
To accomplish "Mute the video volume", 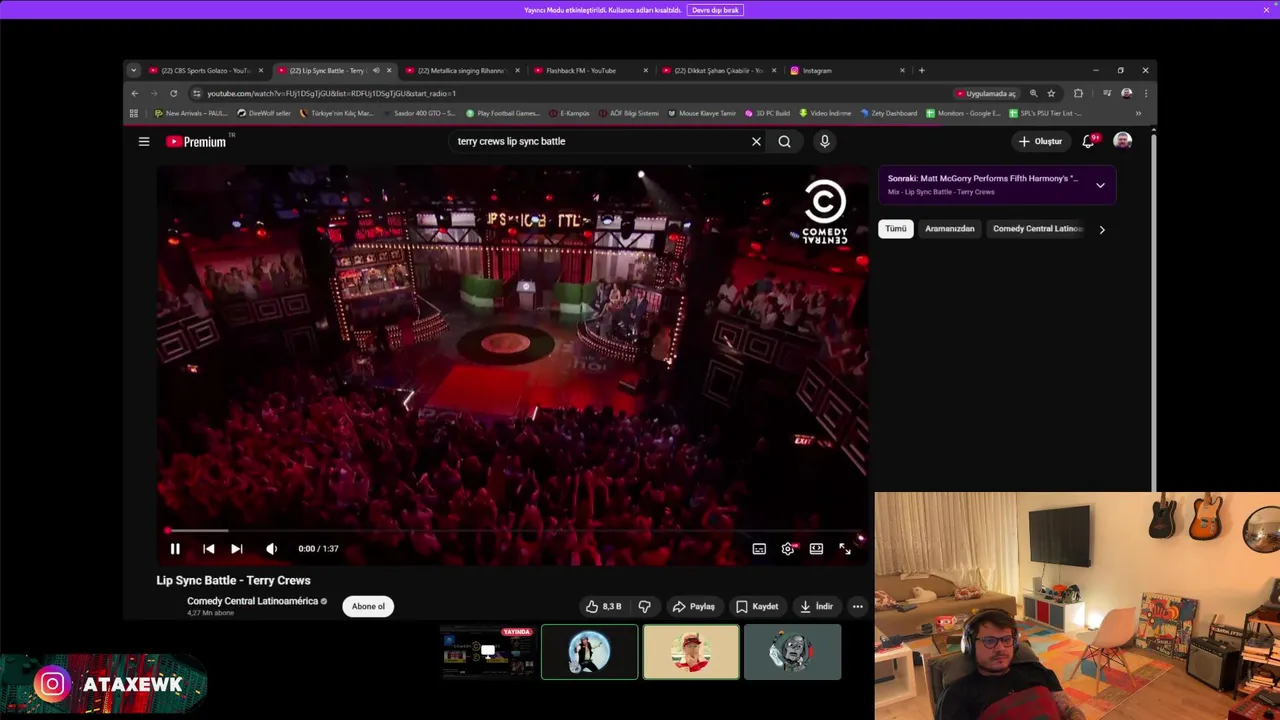I will [x=271, y=548].
